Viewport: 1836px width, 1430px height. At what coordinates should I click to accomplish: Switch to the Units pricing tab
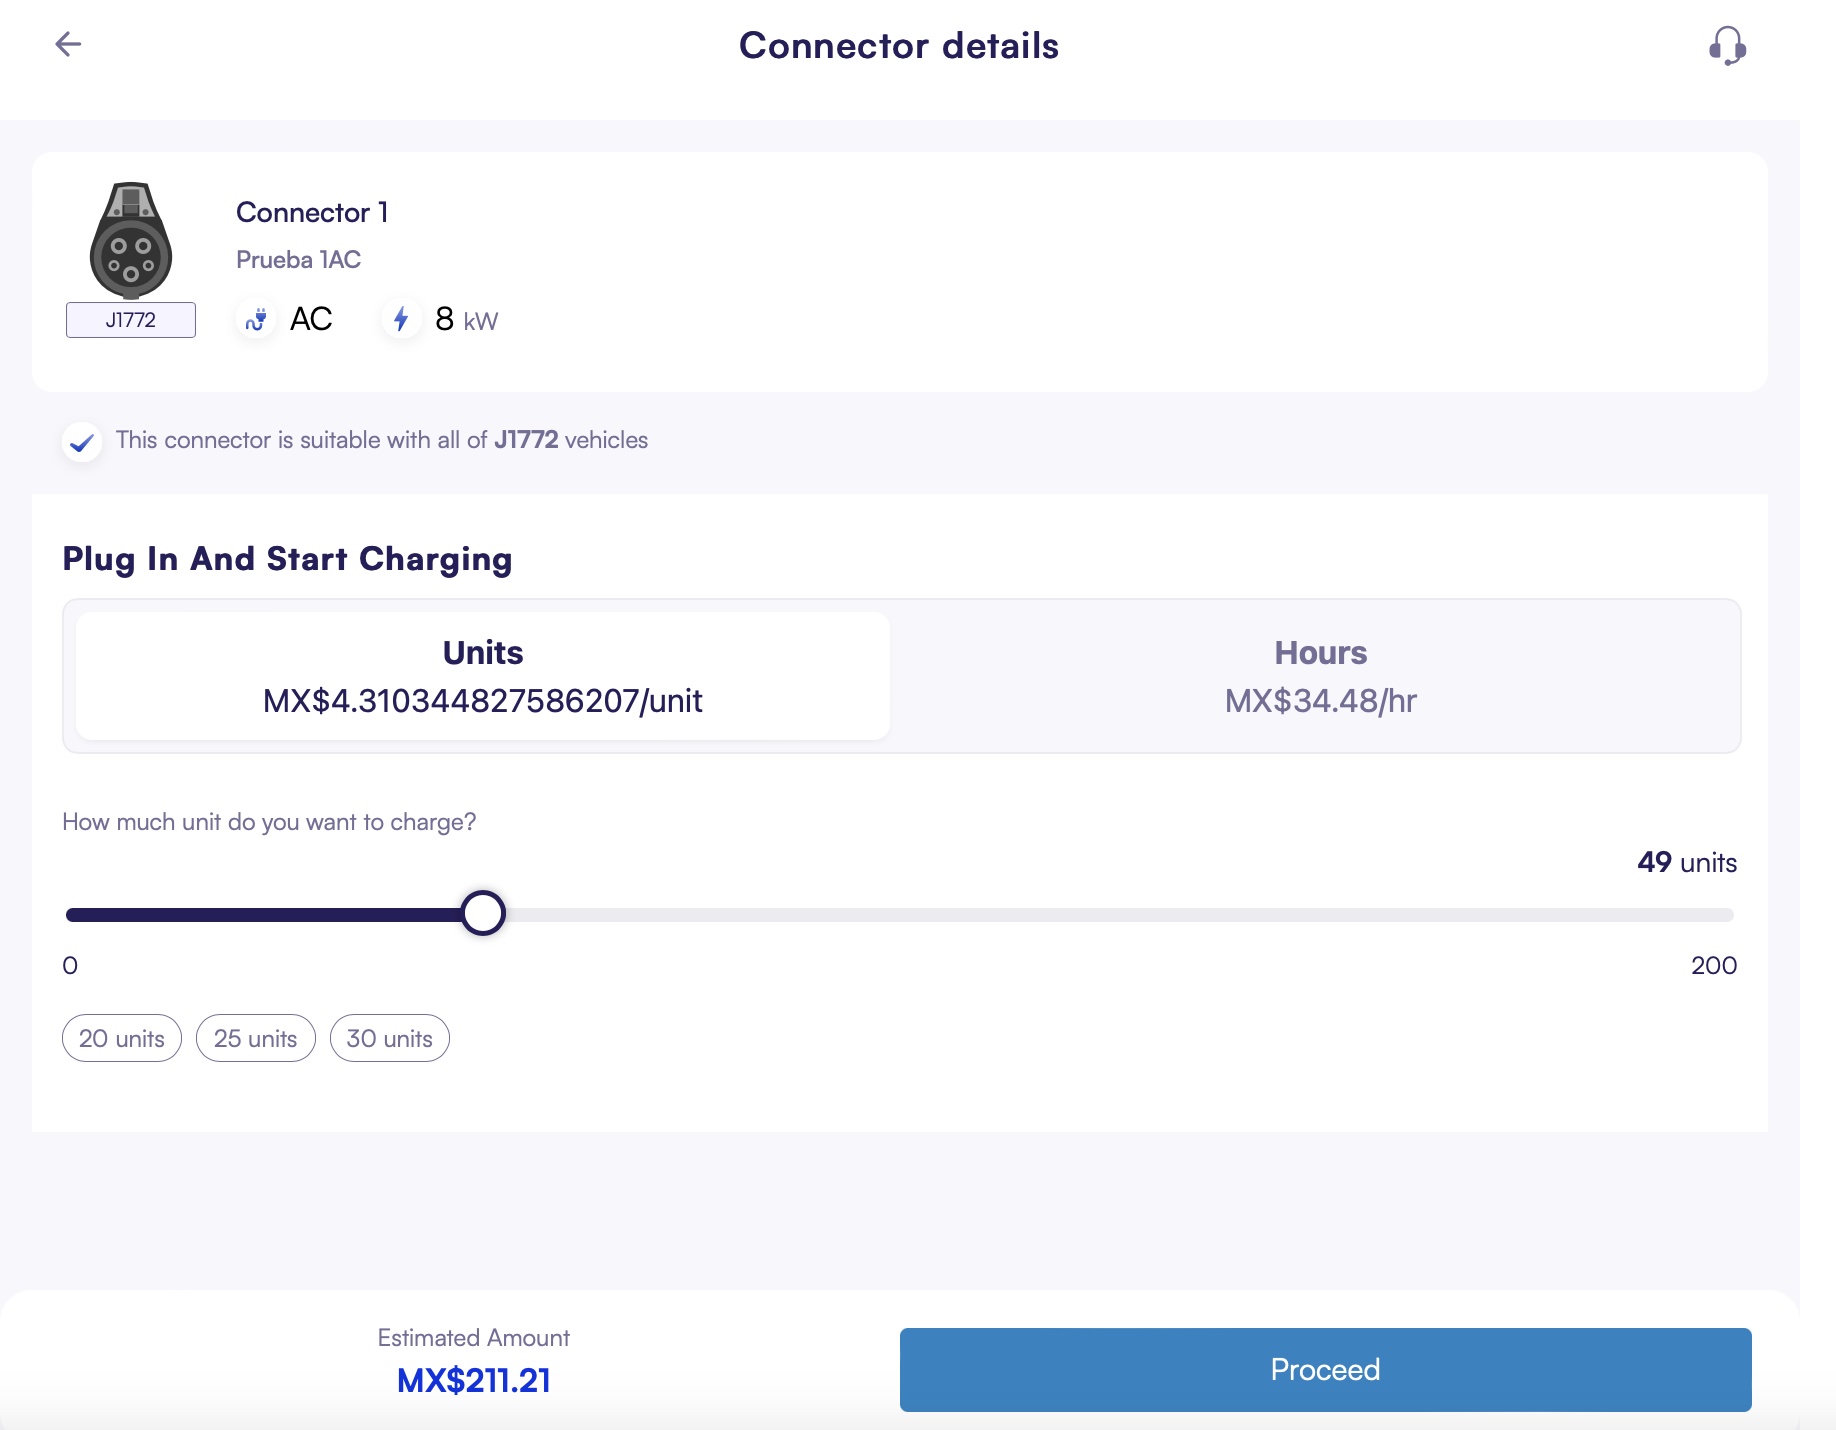482,675
